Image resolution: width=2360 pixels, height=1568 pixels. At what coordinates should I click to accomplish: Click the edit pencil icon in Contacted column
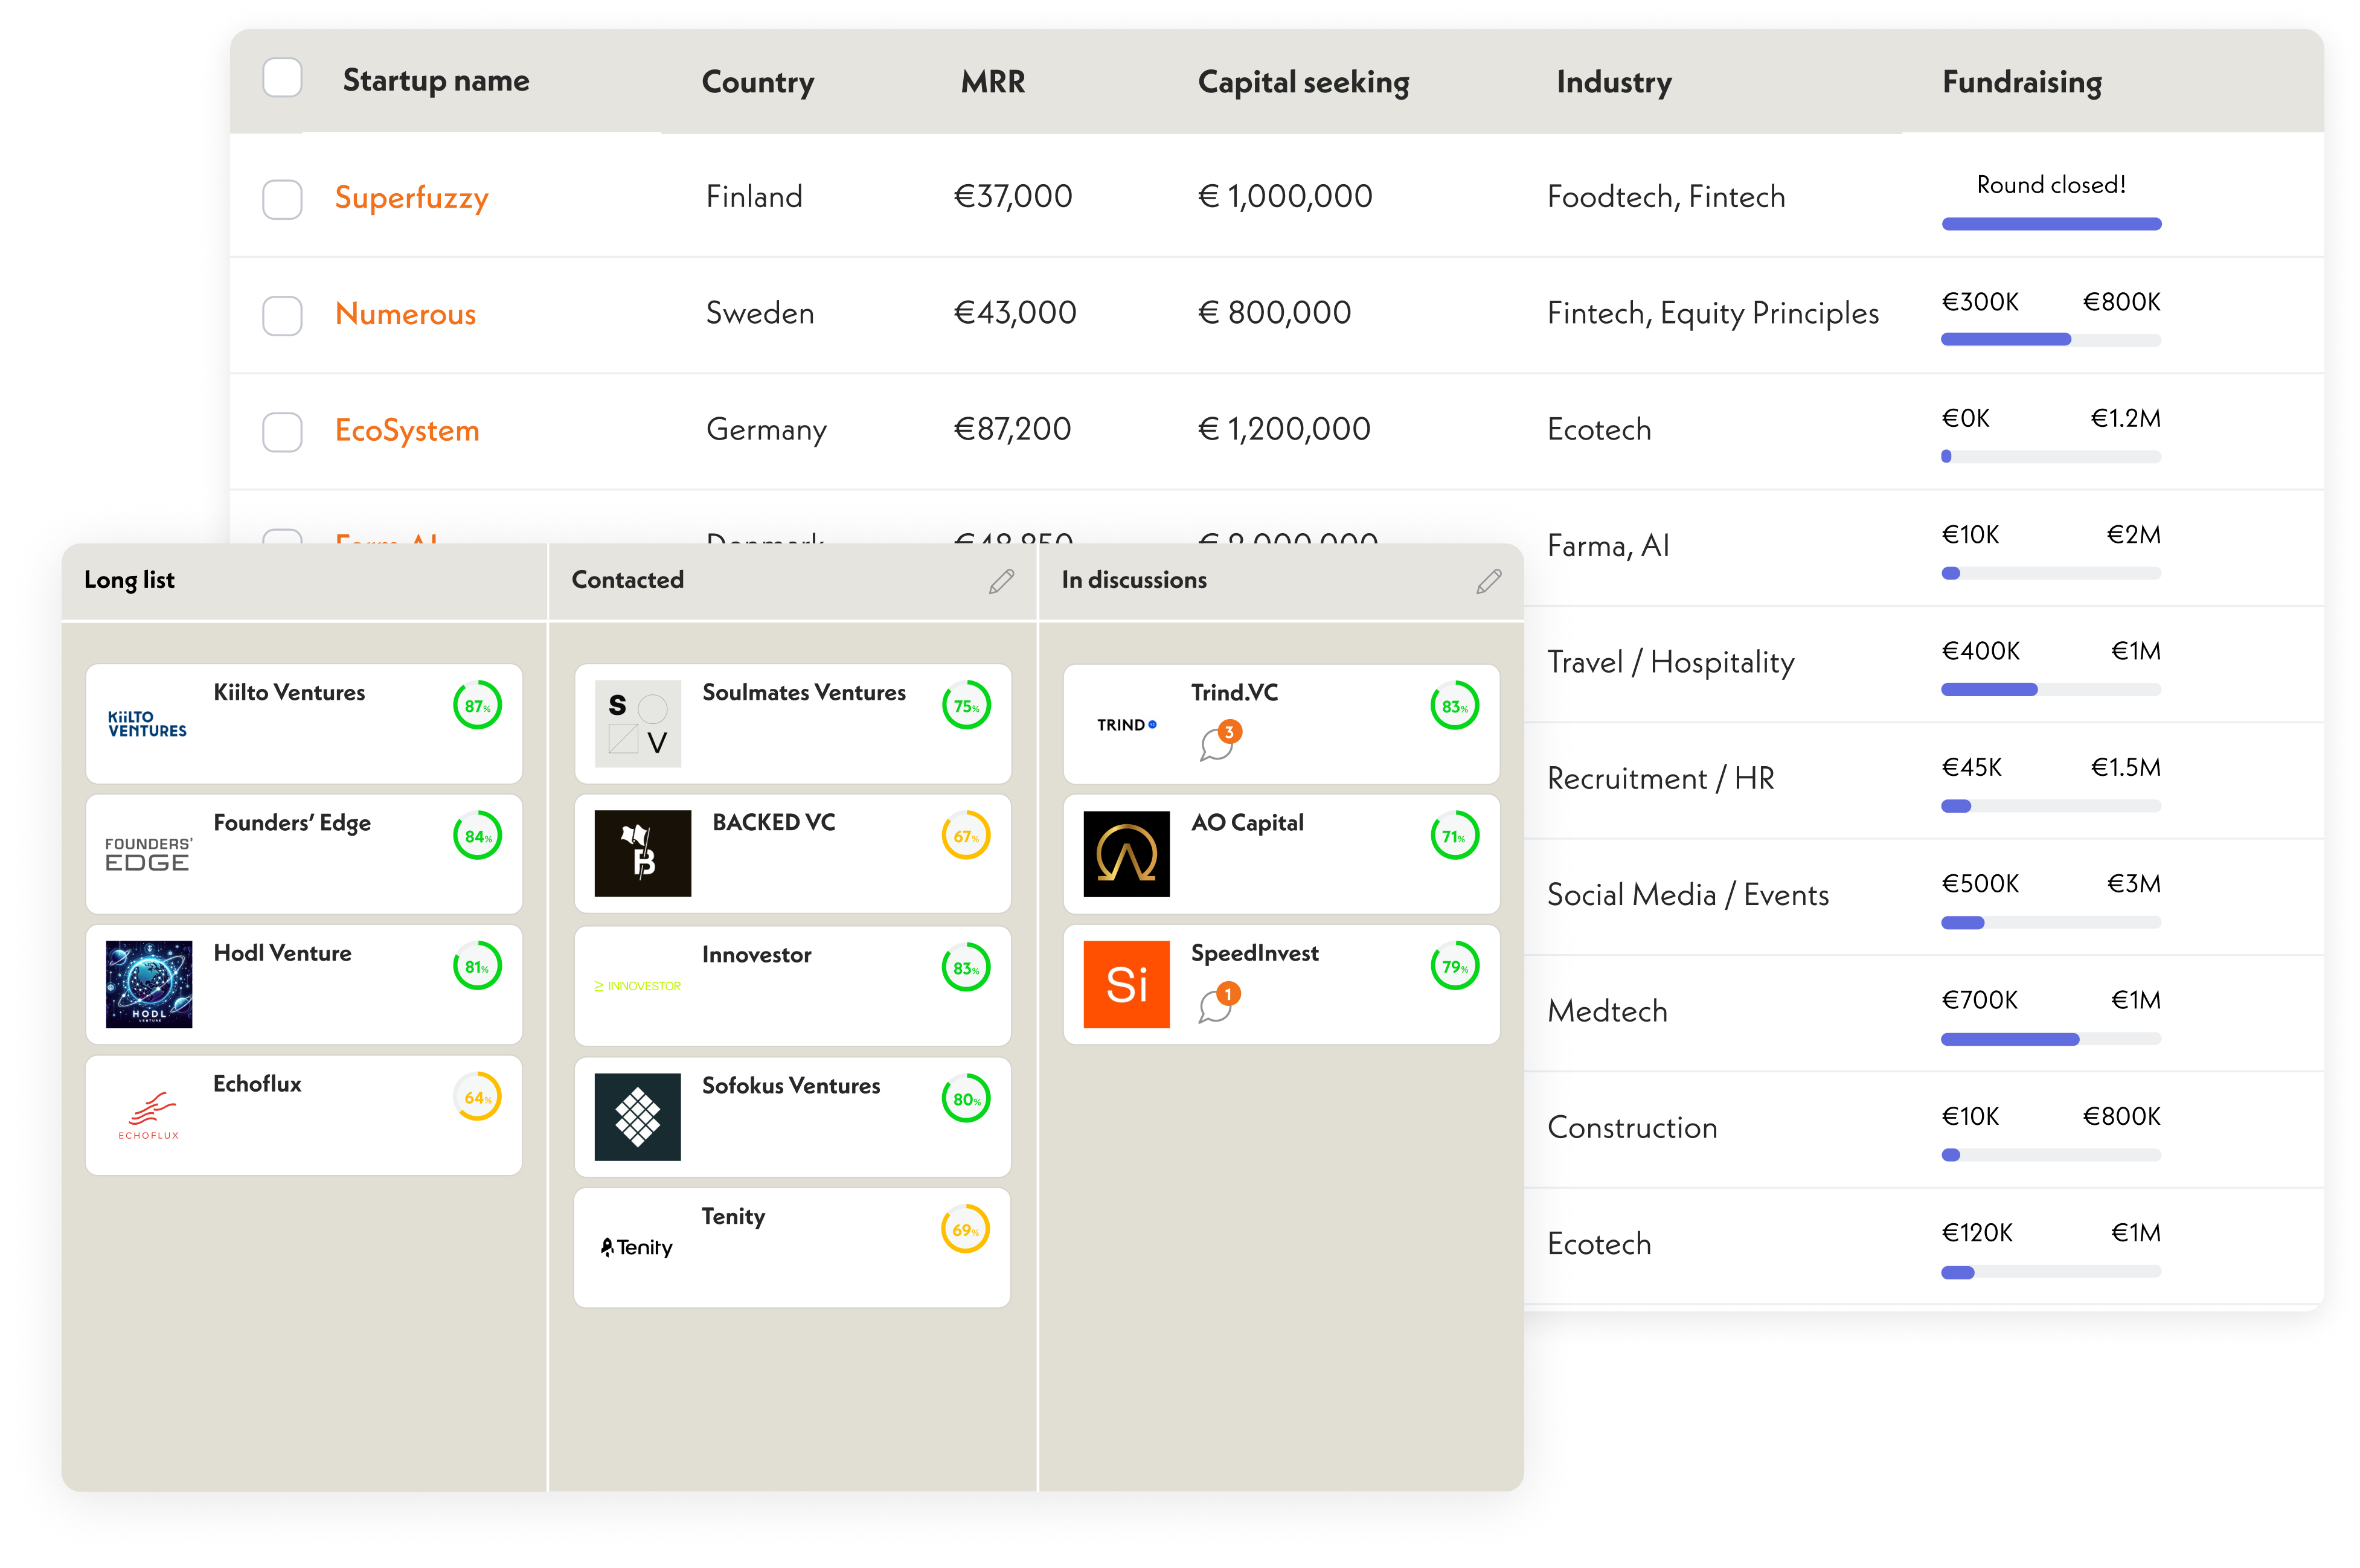coord(1001,581)
